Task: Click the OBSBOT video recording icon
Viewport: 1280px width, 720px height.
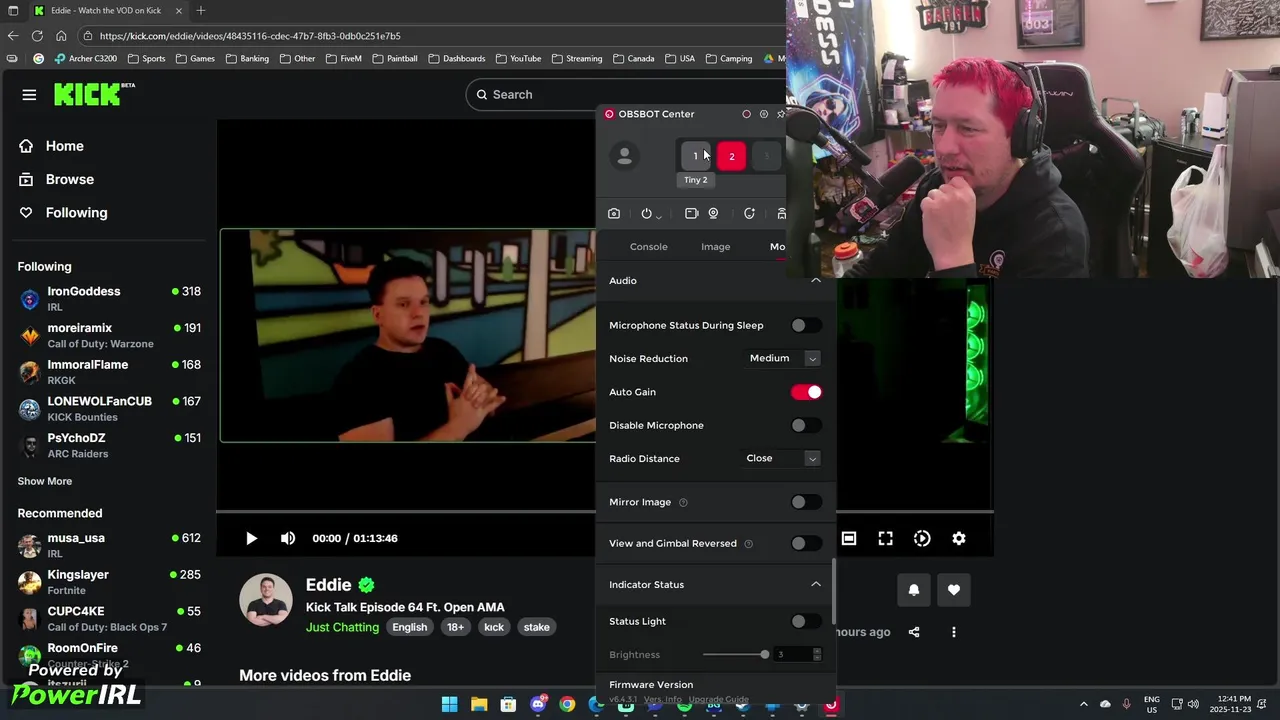Action: coord(691,214)
